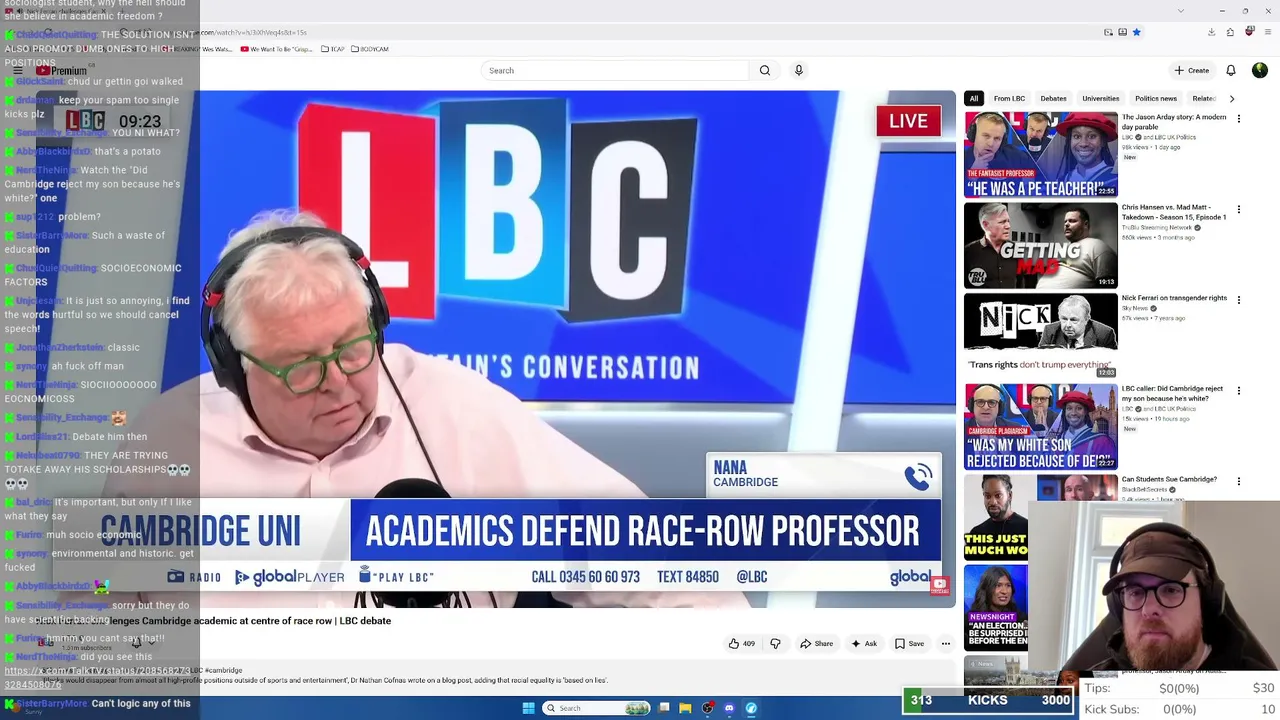Screen dimensions: 1280x720
Task: Expand filter chips with right arrow
Action: tap(1231, 99)
